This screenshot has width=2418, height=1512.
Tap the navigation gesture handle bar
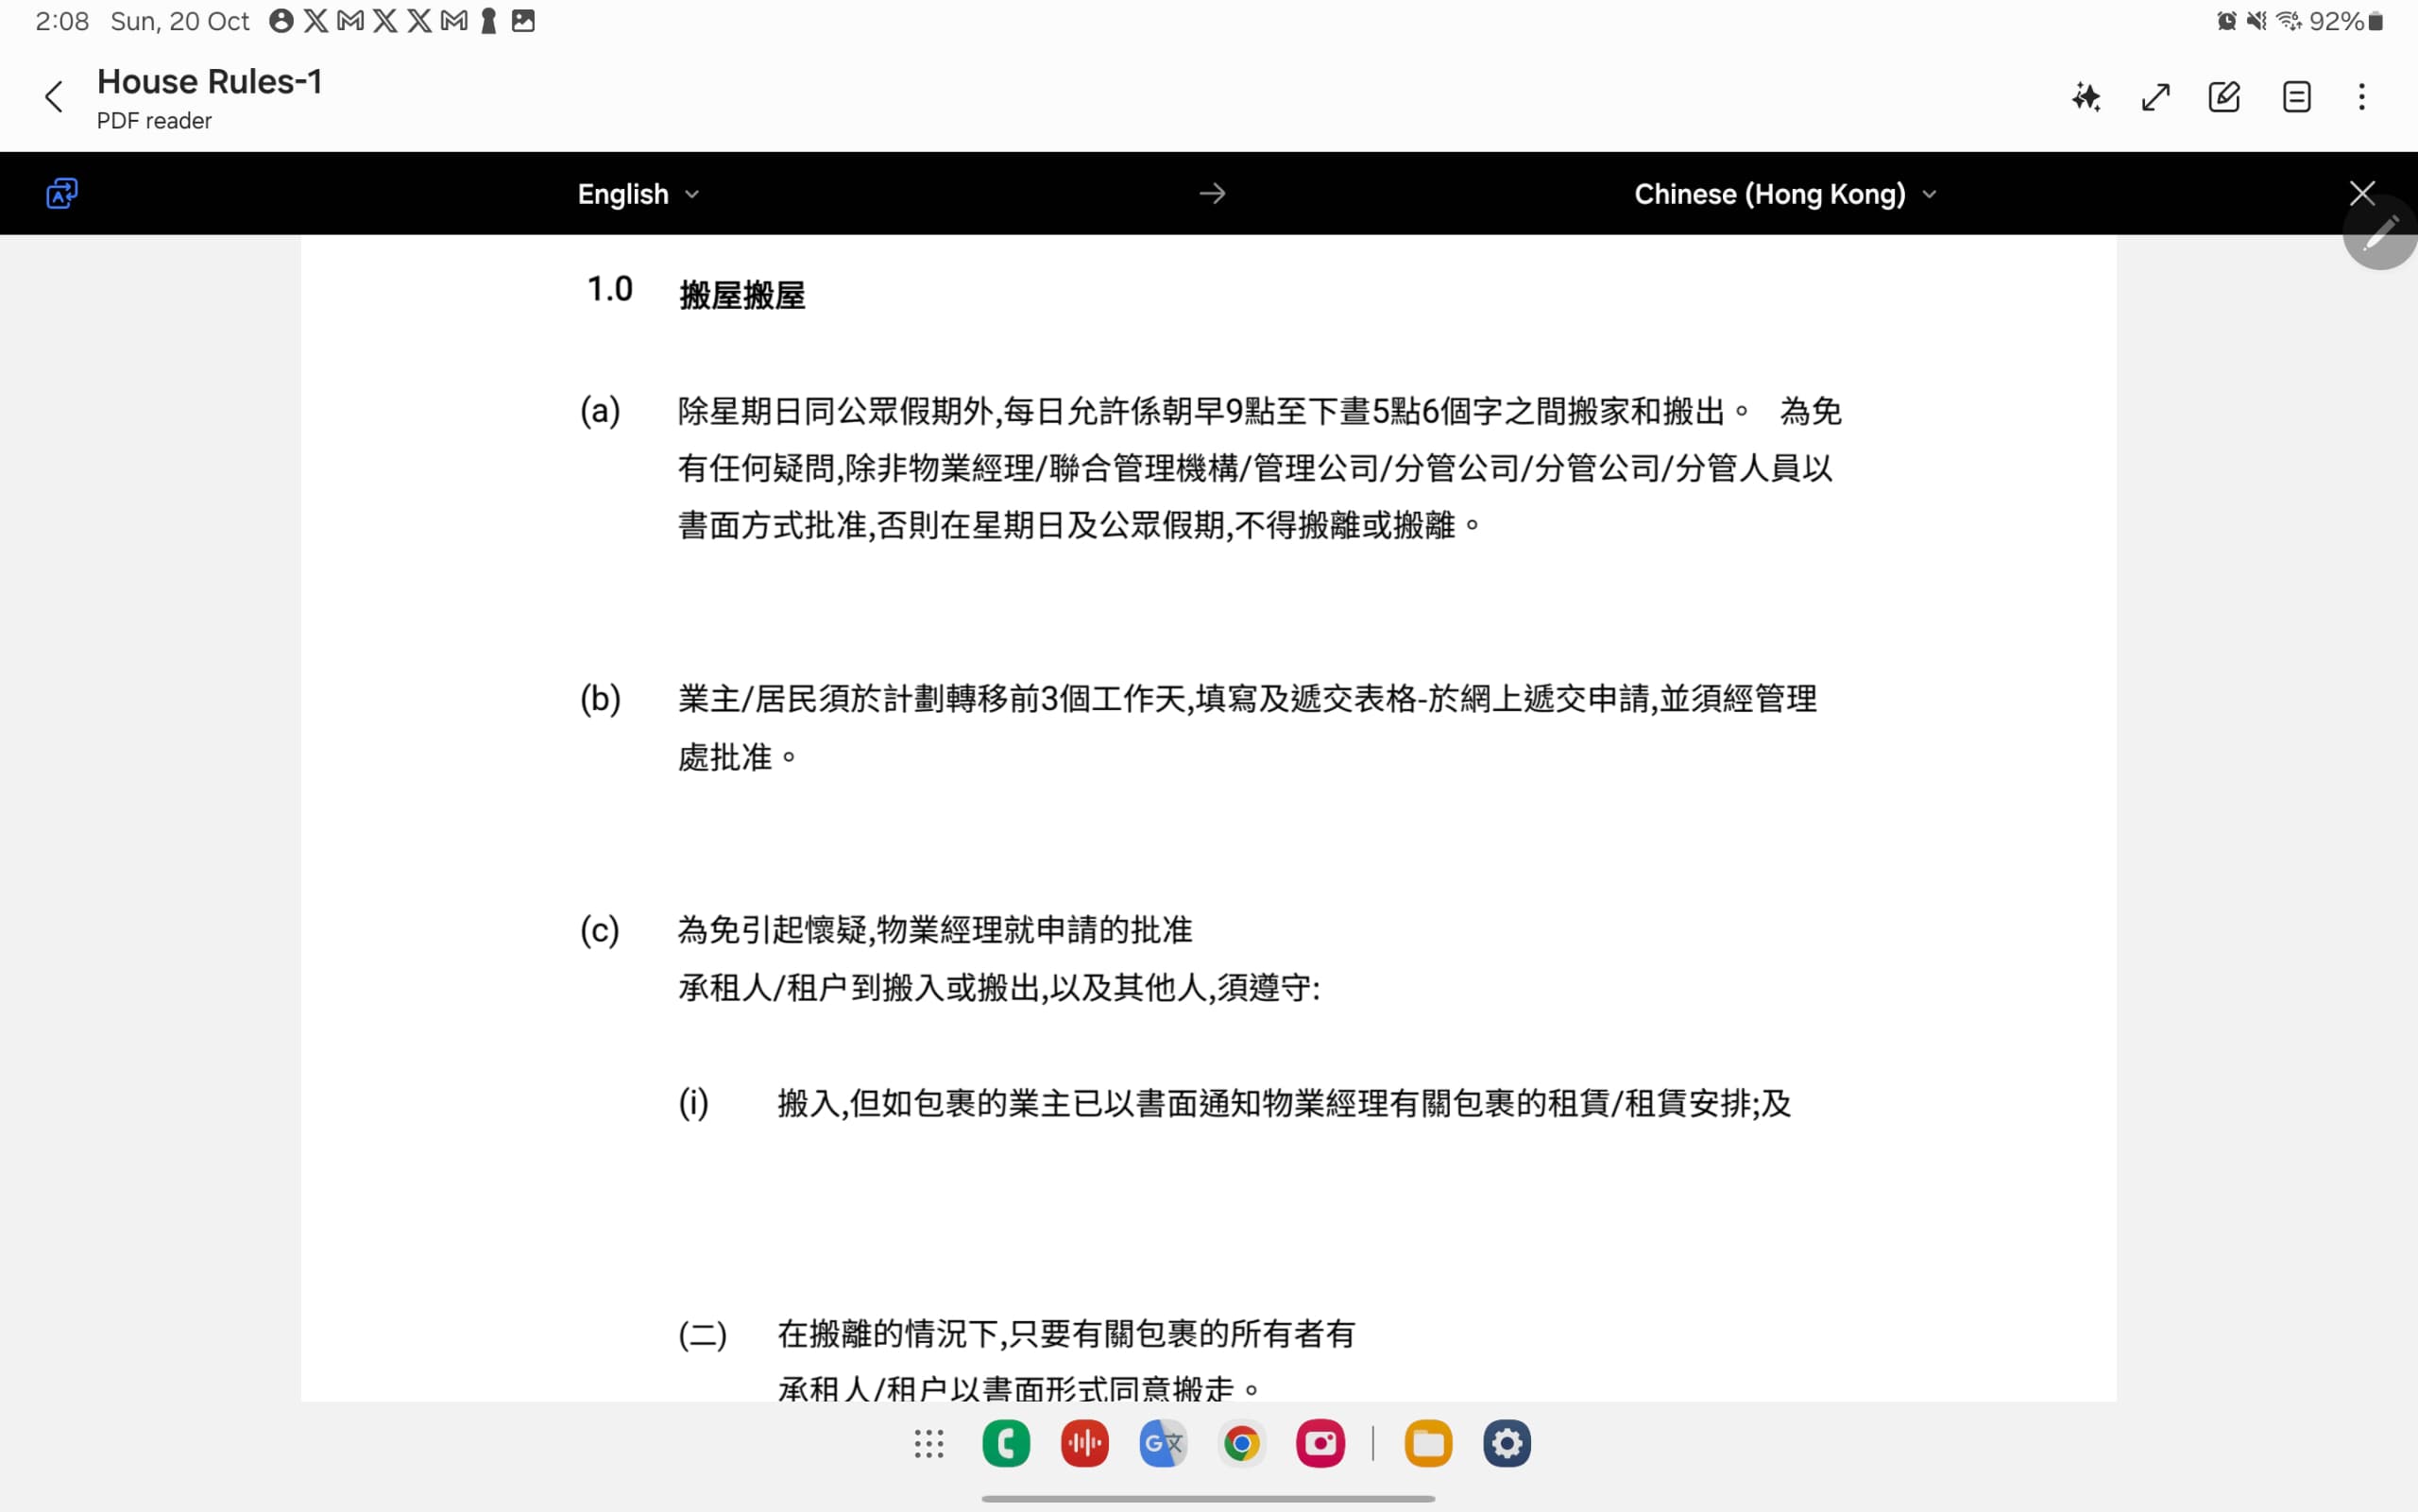tap(1208, 1498)
